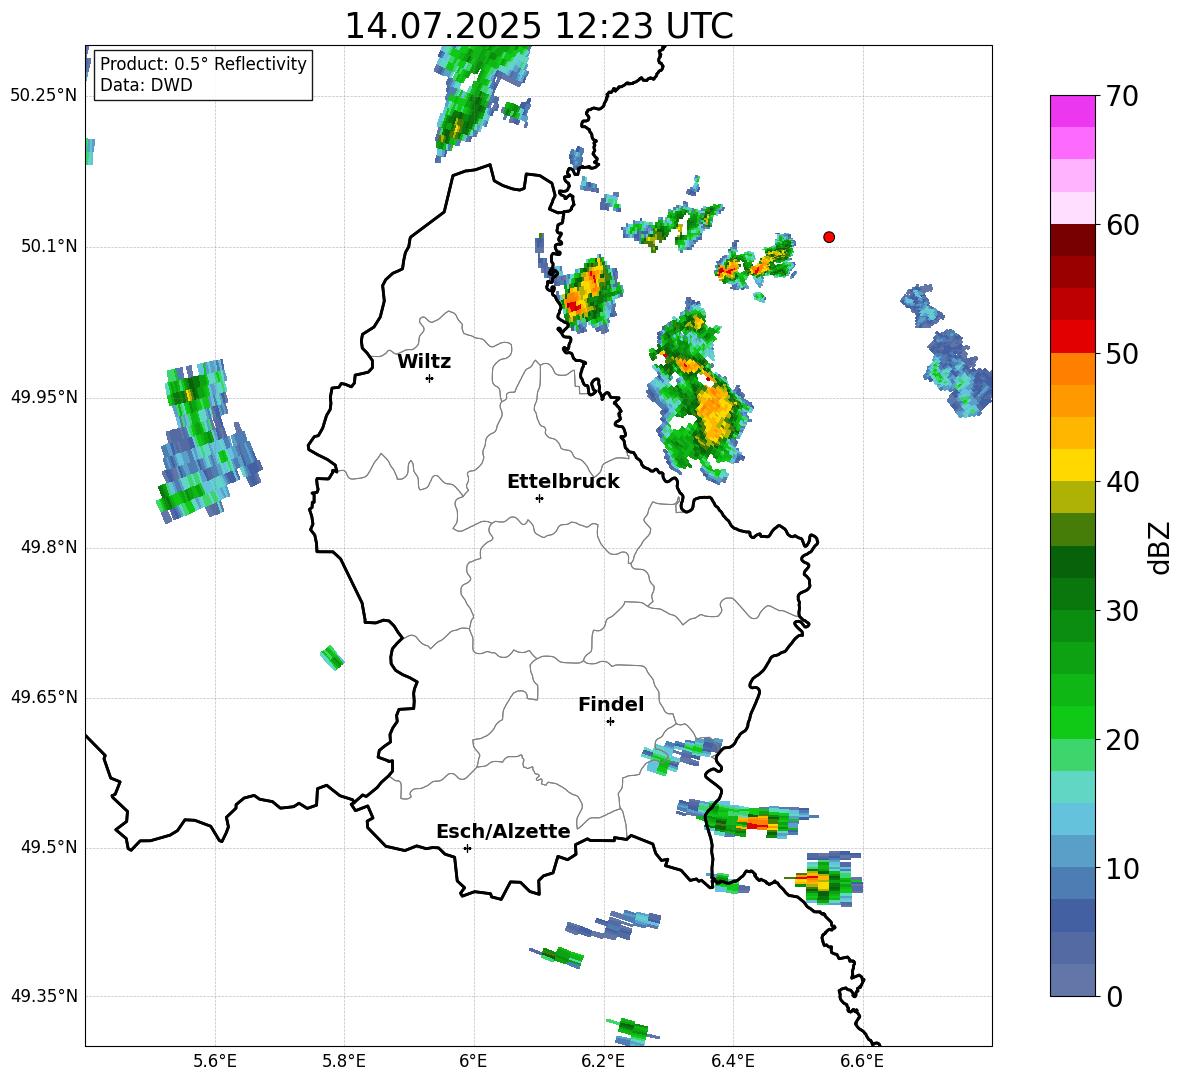Click the 5.6°E longitude label
This screenshot has height=1081, width=1184.
tap(215, 1062)
